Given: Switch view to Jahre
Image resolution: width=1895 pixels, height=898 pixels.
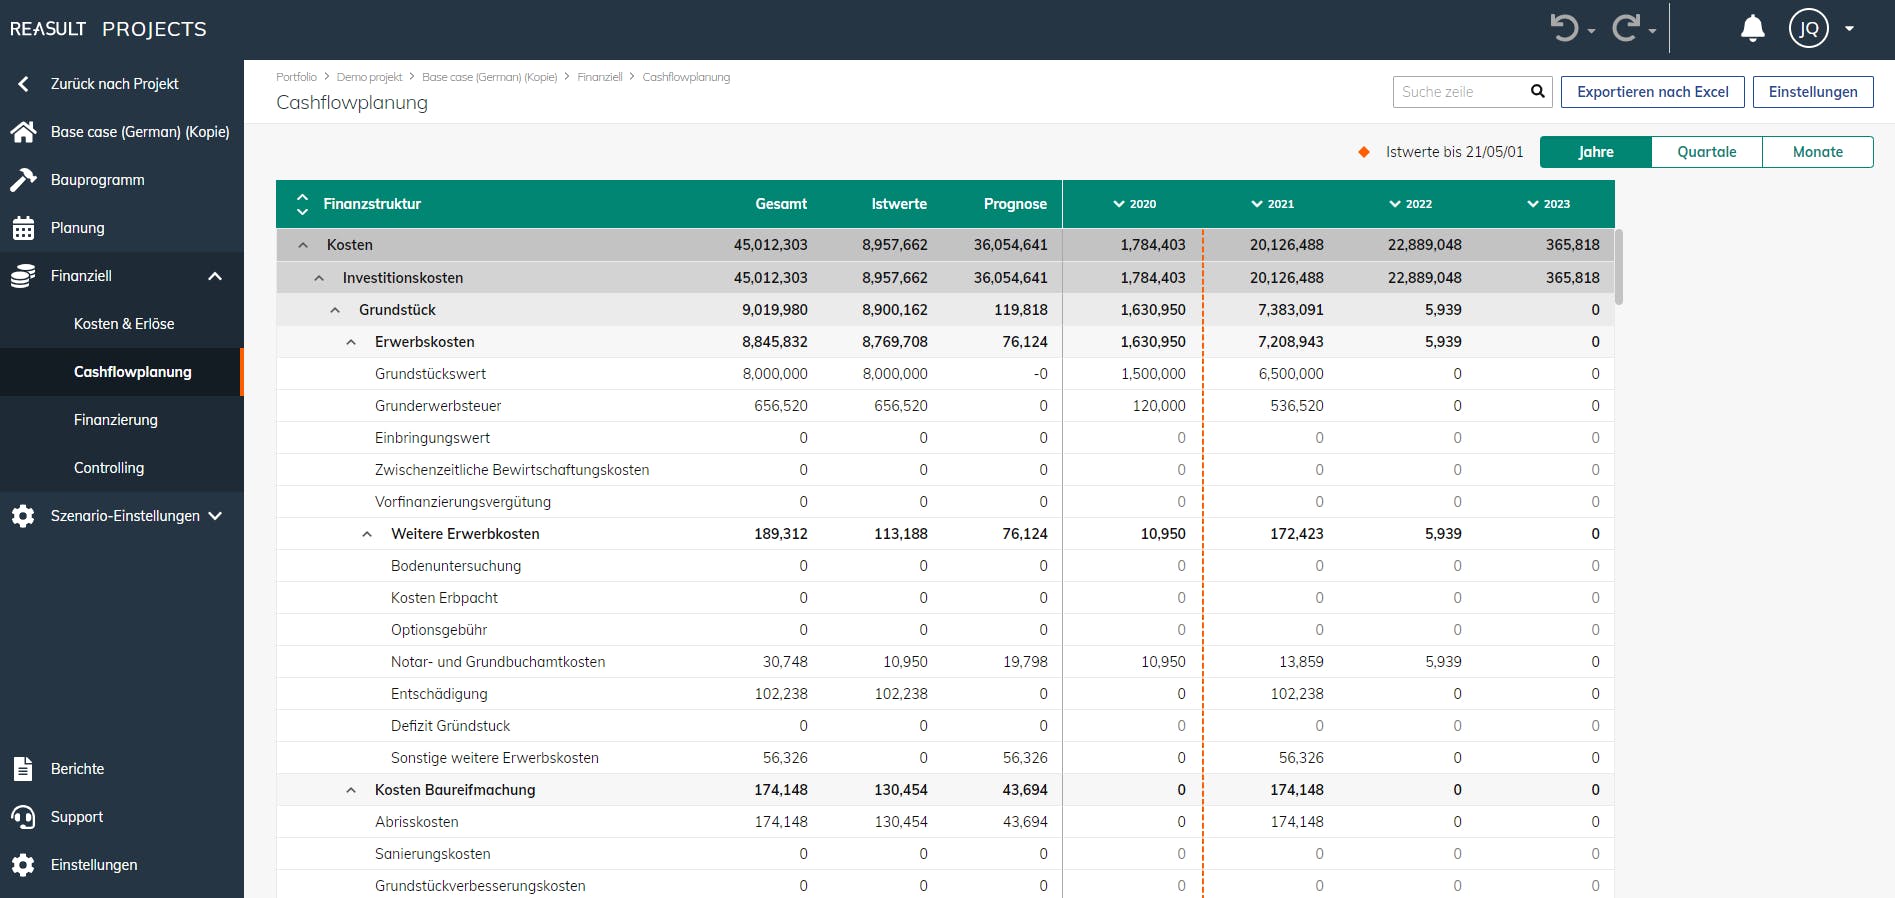Looking at the screenshot, I should [1596, 152].
